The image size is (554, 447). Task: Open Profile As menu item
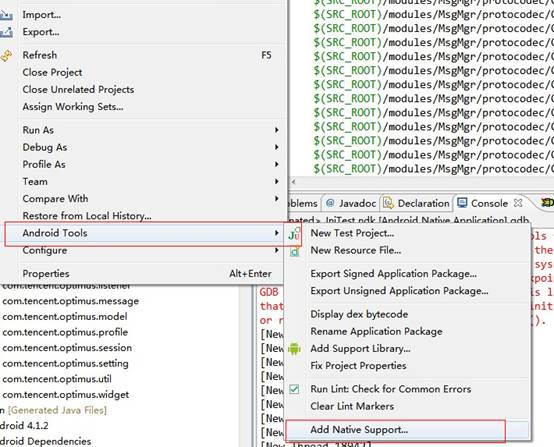pos(143,164)
